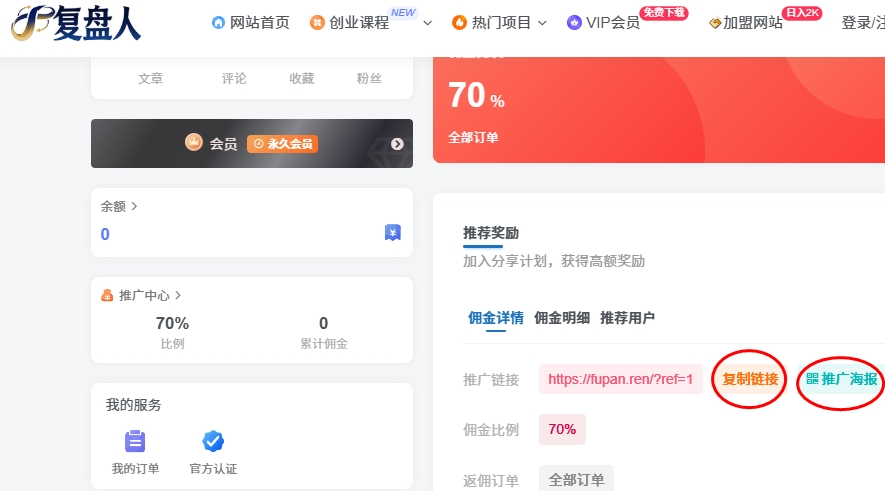Select the 佣金详情 tab
Viewport: 885px width, 491px height.
click(496, 318)
